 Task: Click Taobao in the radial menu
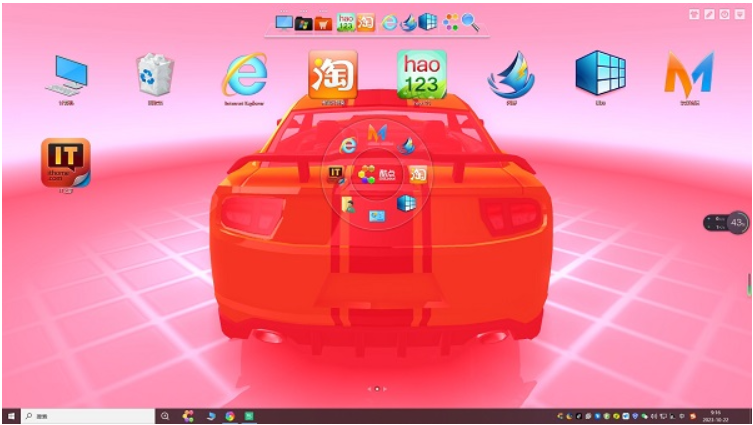pos(418,174)
